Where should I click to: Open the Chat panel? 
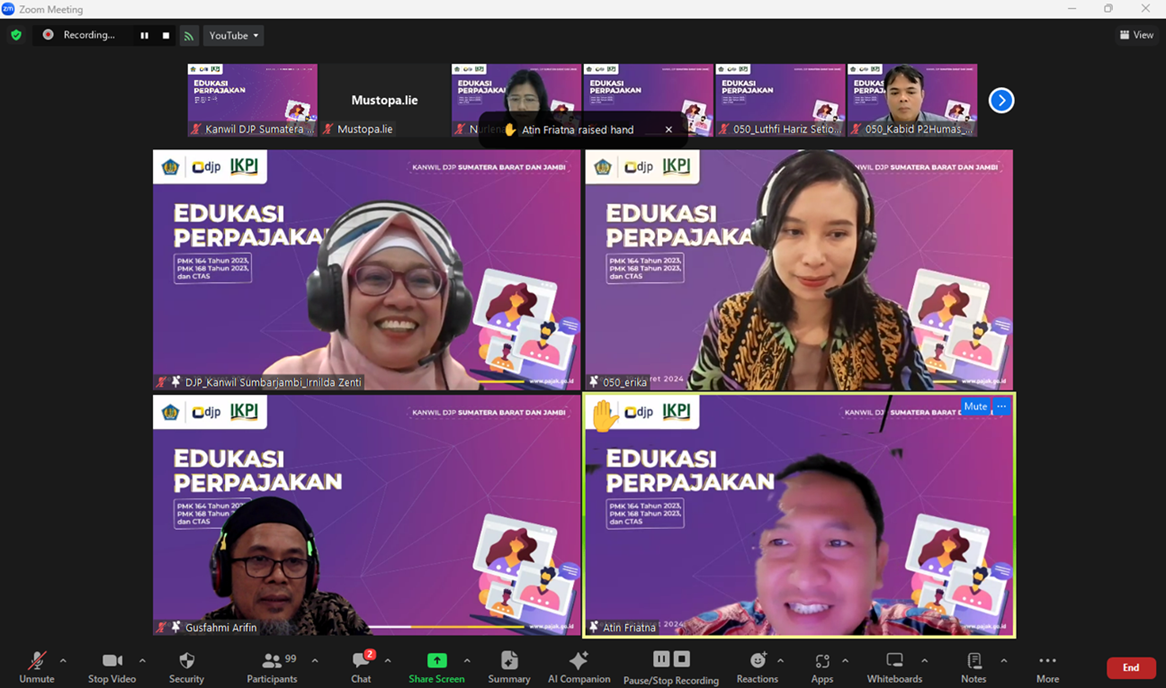pyautogui.click(x=361, y=661)
